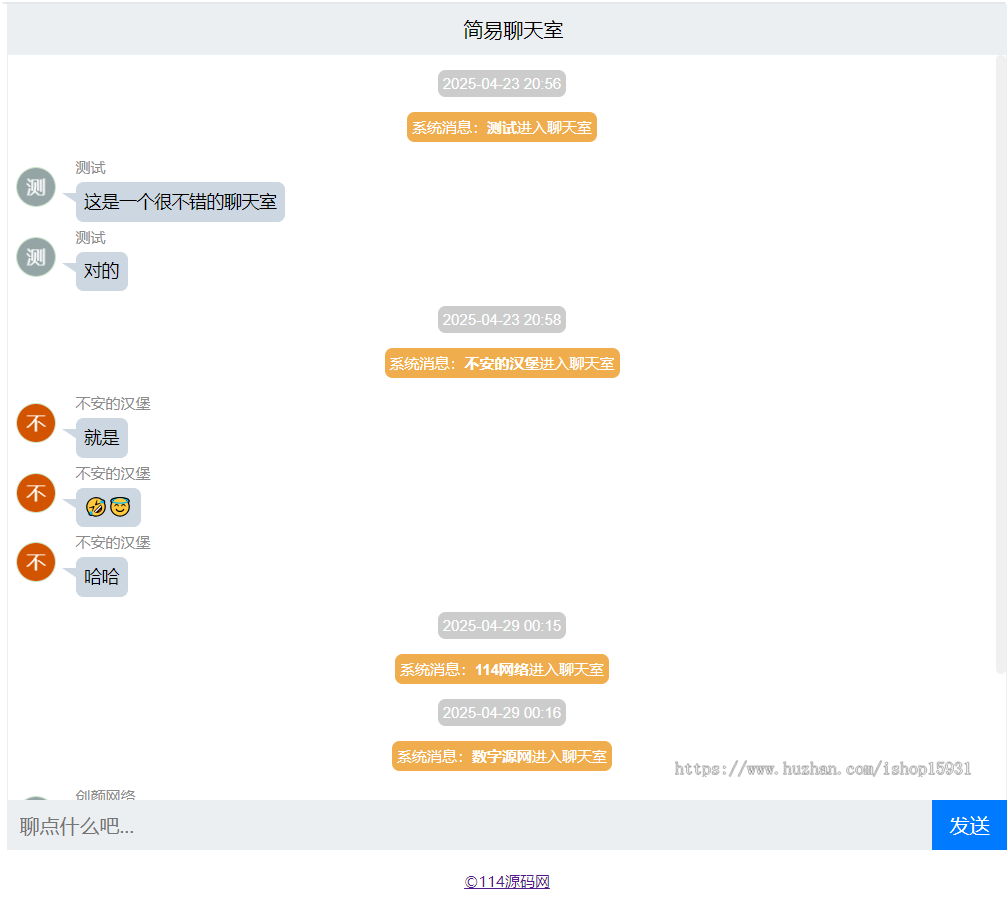This screenshot has height=904, width=1008.
Task: Click the halo smiley emoji in the bubble
Action: coord(120,507)
